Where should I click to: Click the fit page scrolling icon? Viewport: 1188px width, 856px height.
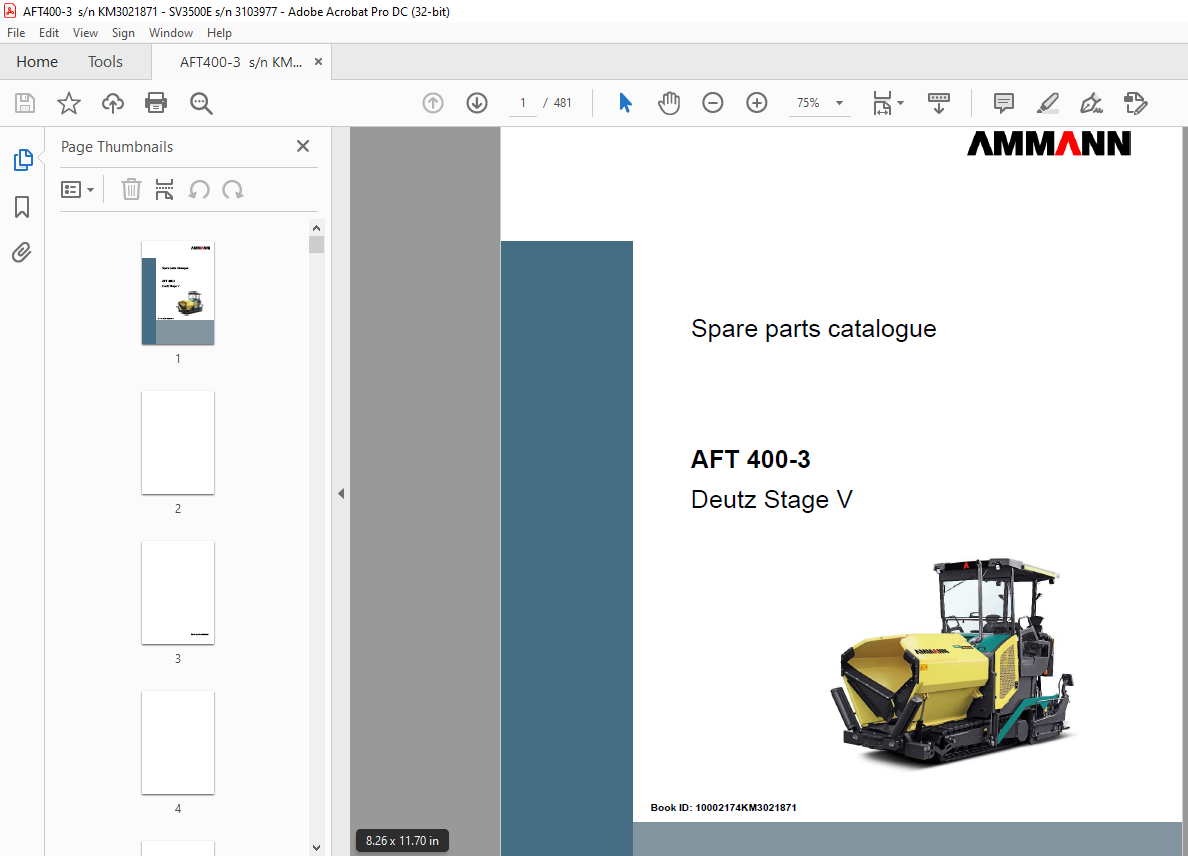pyautogui.click(x=882, y=103)
